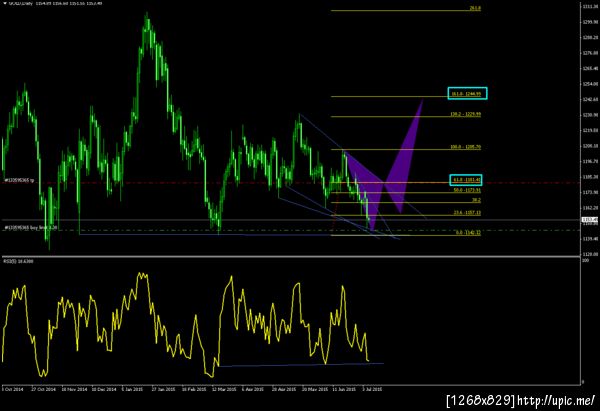Click the GOLD,Daily chart title text
Screen dimensions: 600x411
point(21,3)
